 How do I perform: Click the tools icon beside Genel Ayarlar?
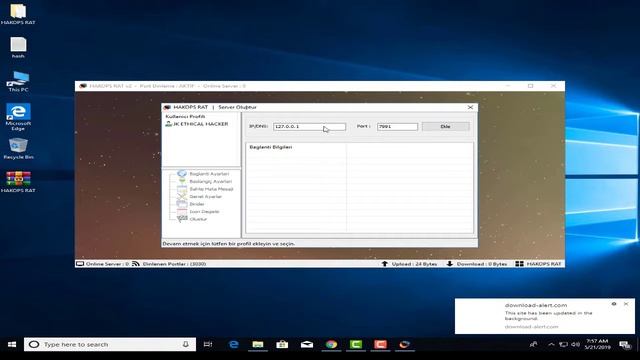(x=182, y=197)
